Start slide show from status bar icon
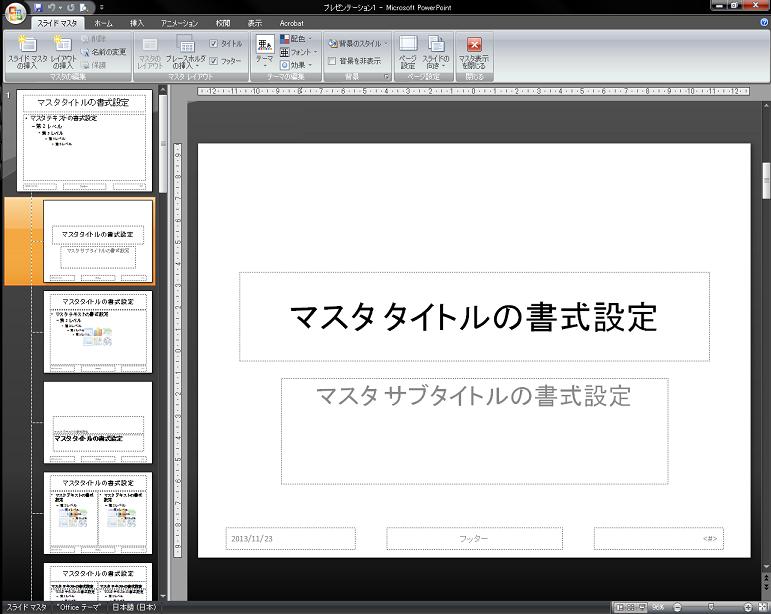 point(641,607)
